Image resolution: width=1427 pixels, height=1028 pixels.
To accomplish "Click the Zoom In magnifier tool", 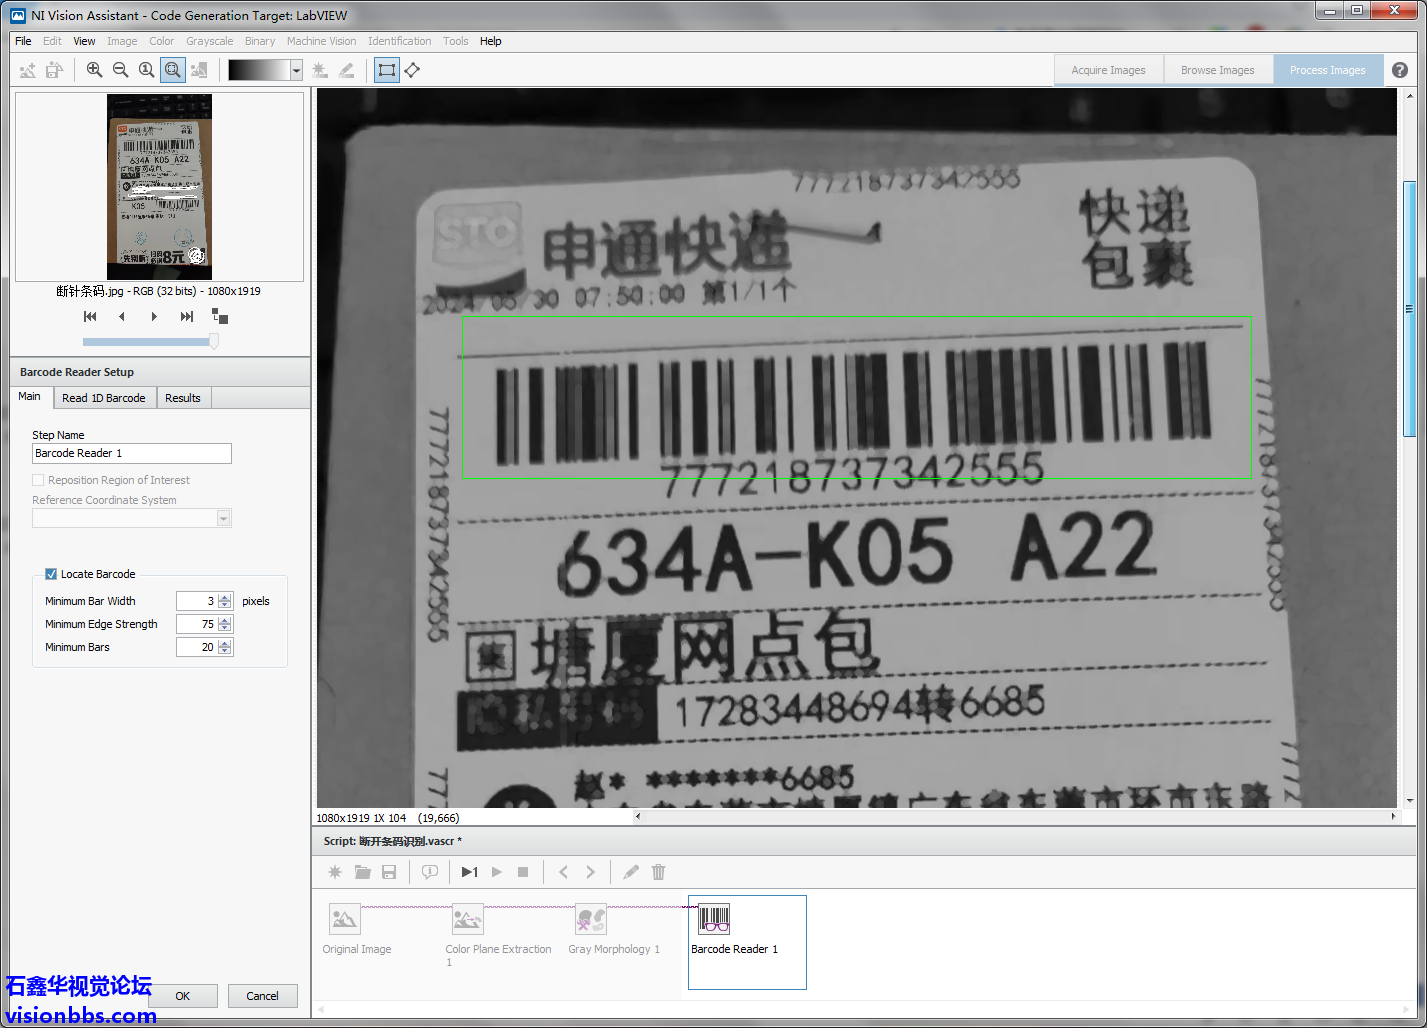I will coord(94,70).
